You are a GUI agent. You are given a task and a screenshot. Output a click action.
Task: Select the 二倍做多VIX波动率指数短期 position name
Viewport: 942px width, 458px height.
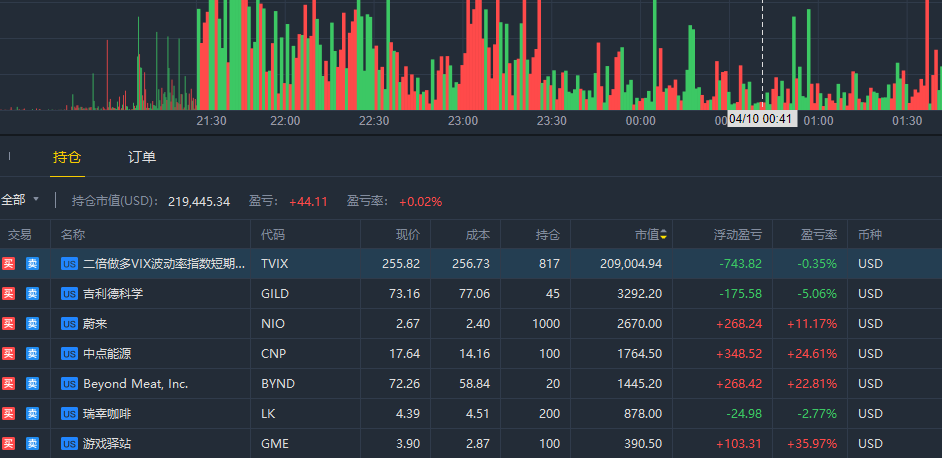(164, 264)
